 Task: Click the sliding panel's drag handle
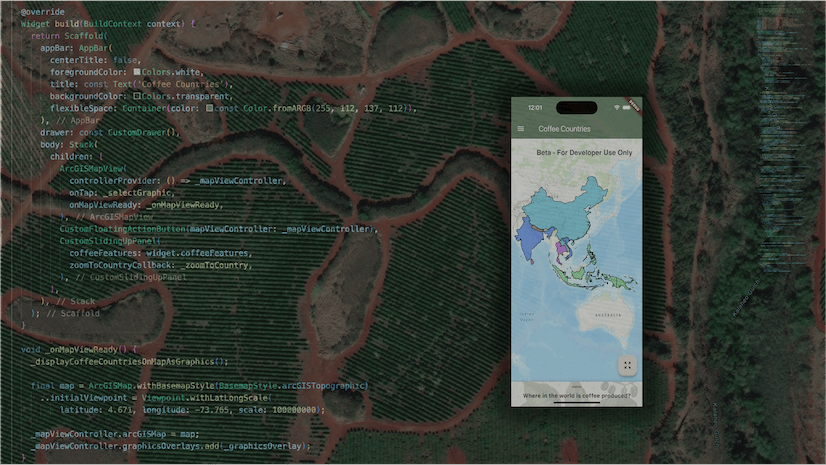577,386
